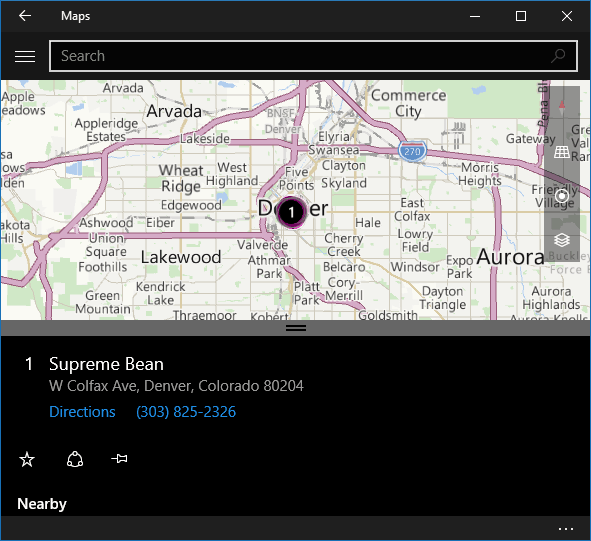Click the magnifier search icon
The width and height of the screenshot is (591, 541).
(558, 56)
